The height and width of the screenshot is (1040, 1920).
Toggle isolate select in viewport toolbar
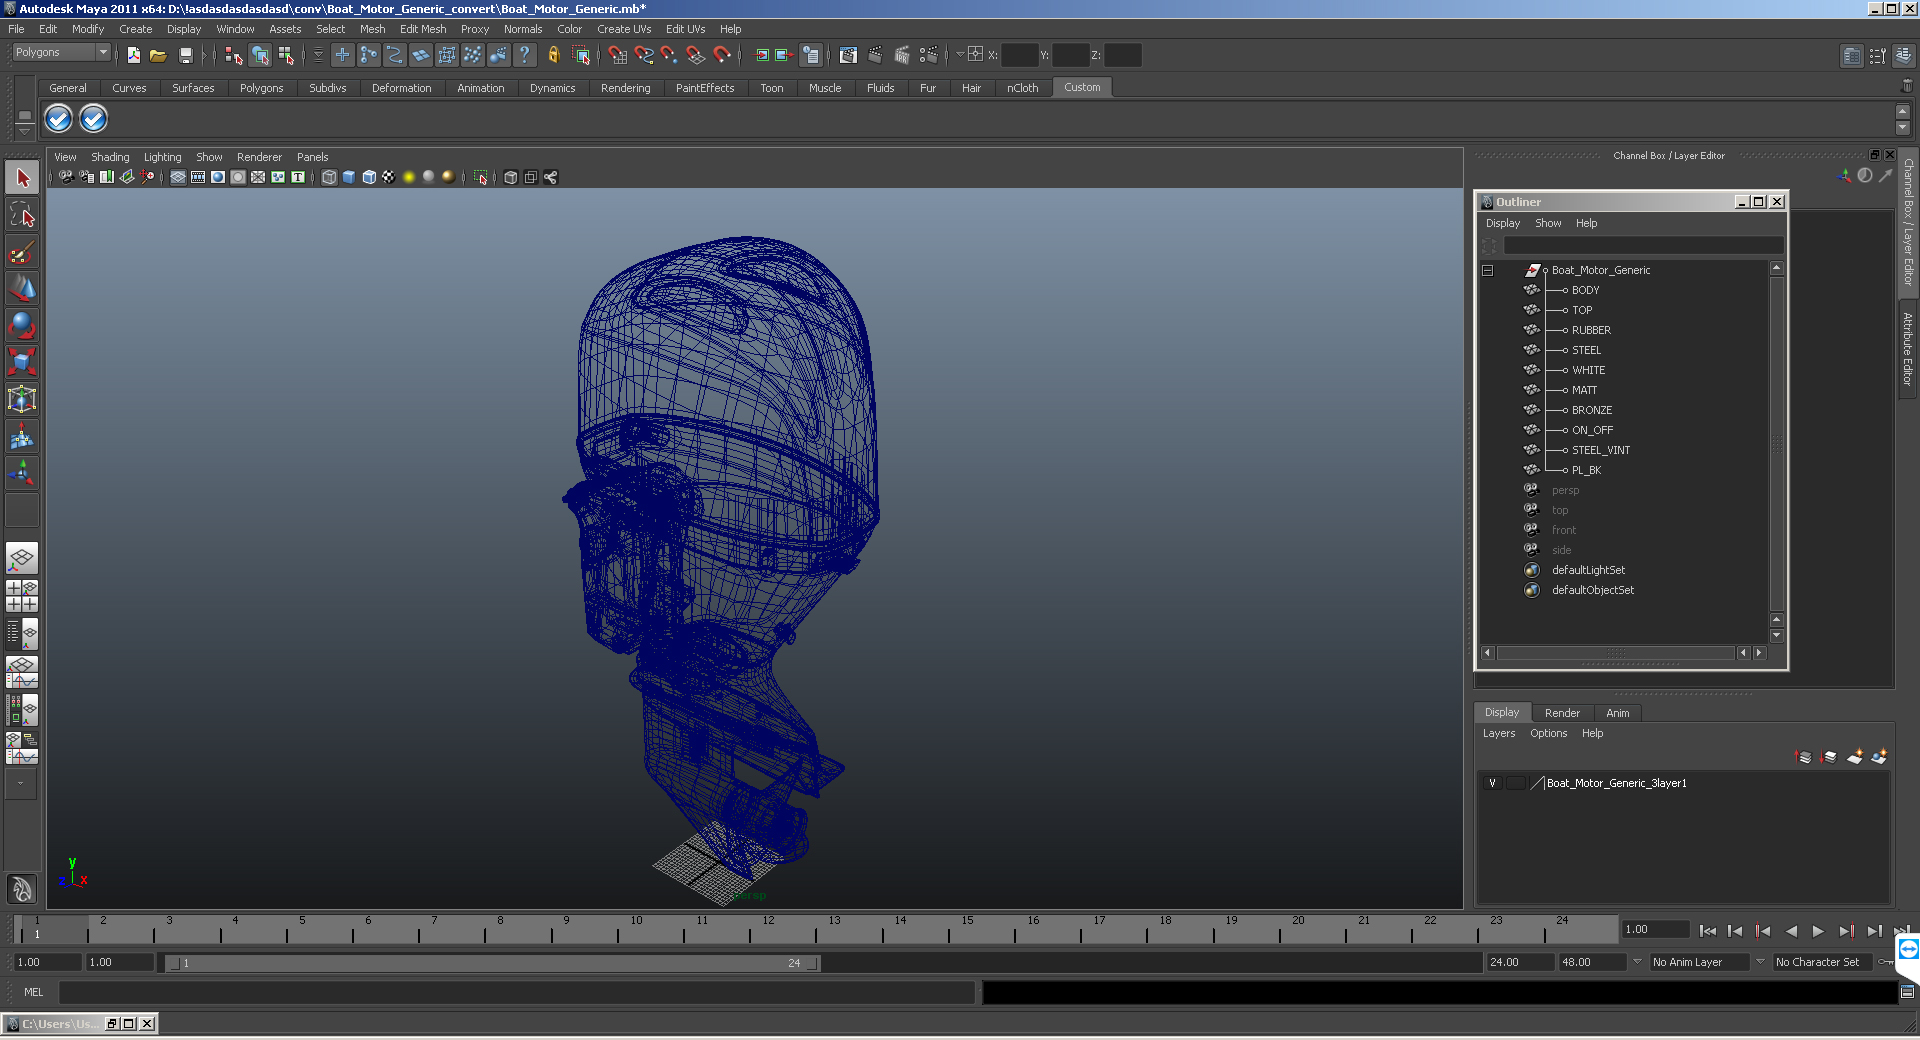tap(480, 177)
